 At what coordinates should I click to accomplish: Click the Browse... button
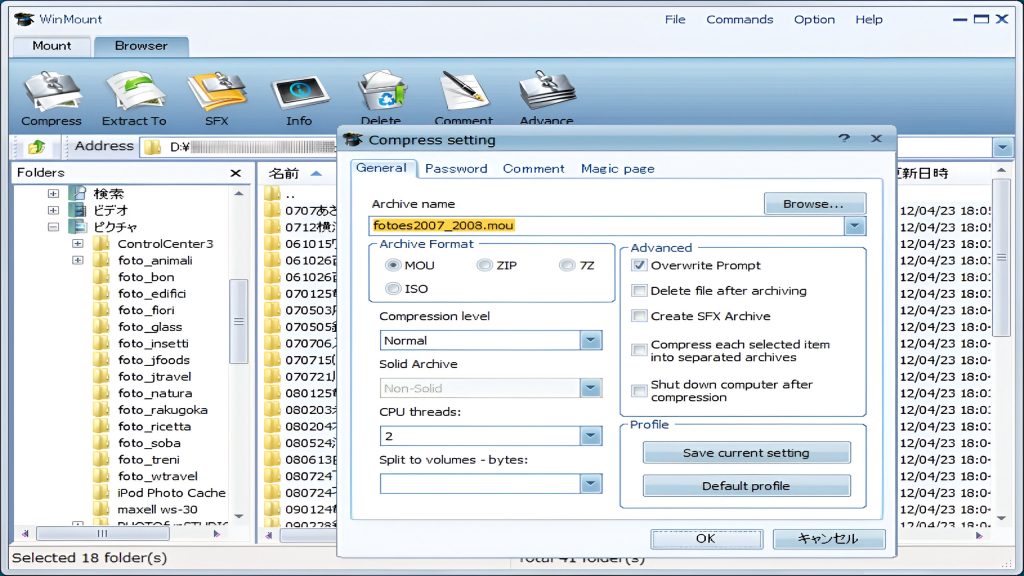[x=814, y=204]
